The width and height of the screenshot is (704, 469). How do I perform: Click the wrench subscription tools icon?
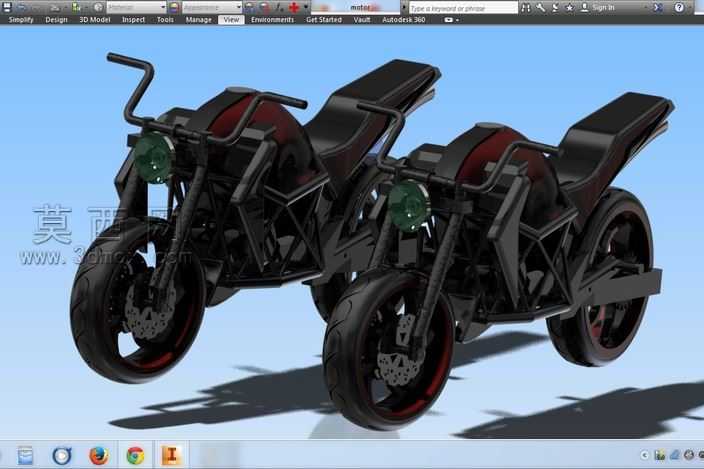click(541, 8)
